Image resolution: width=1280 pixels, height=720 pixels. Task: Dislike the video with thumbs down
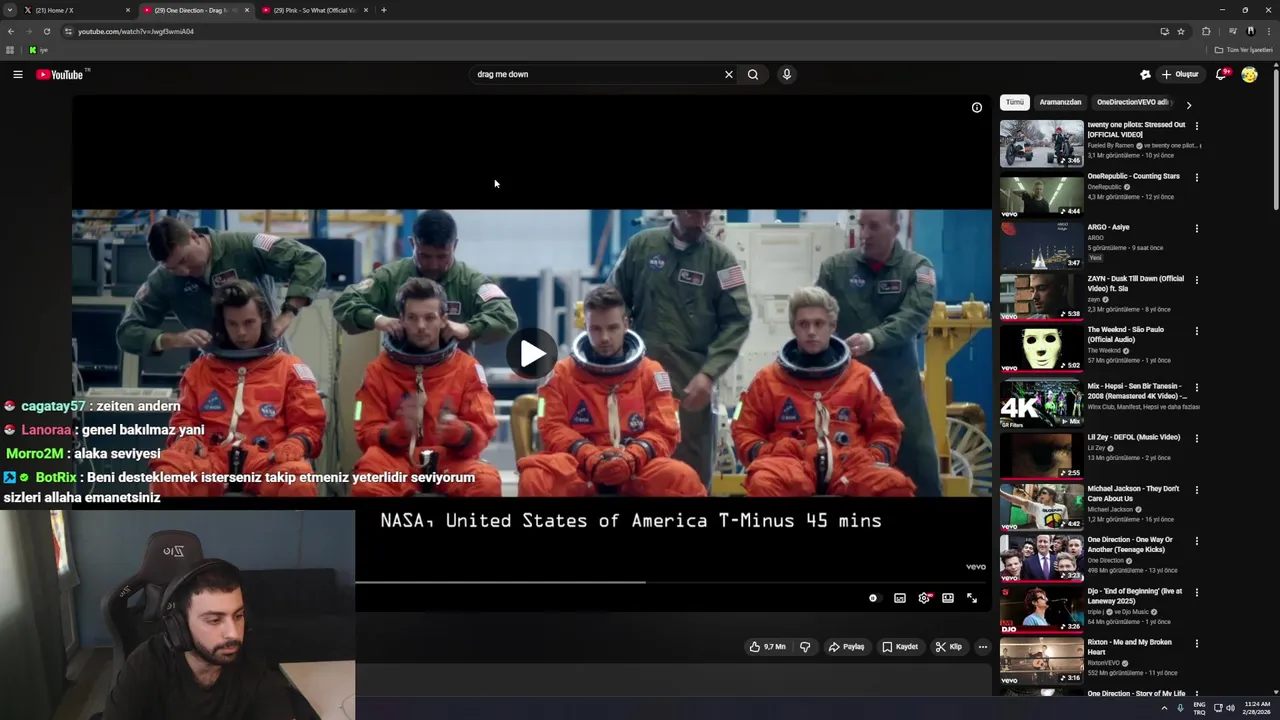(805, 647)
